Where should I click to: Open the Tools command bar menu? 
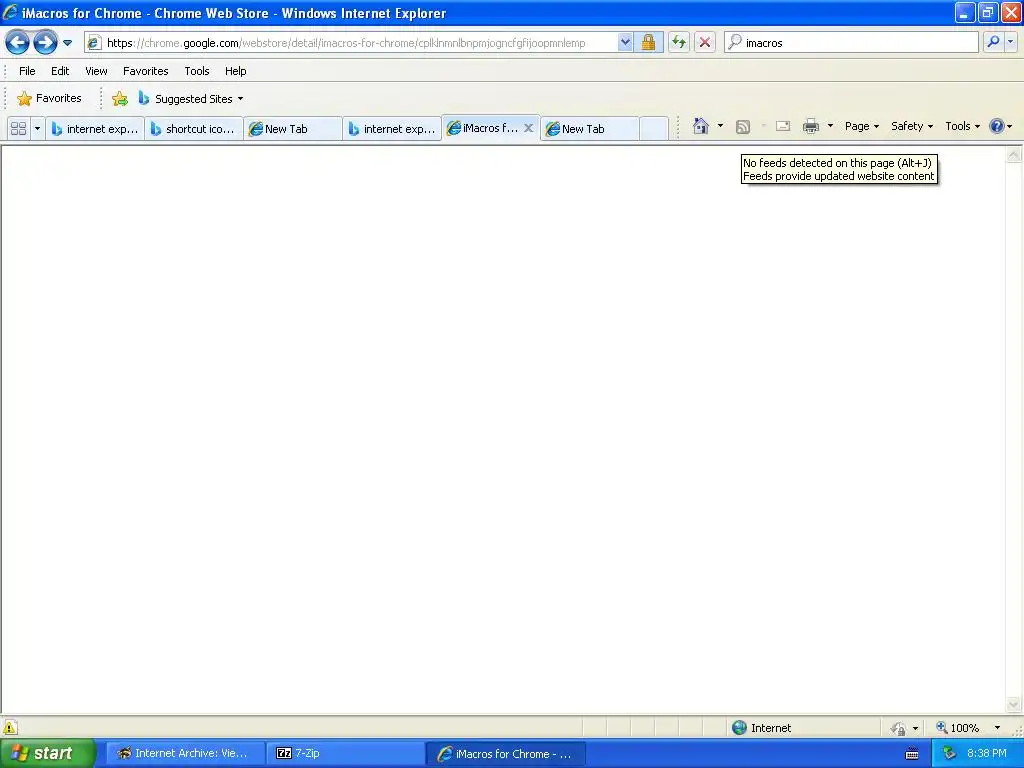(x=963, y=126)
